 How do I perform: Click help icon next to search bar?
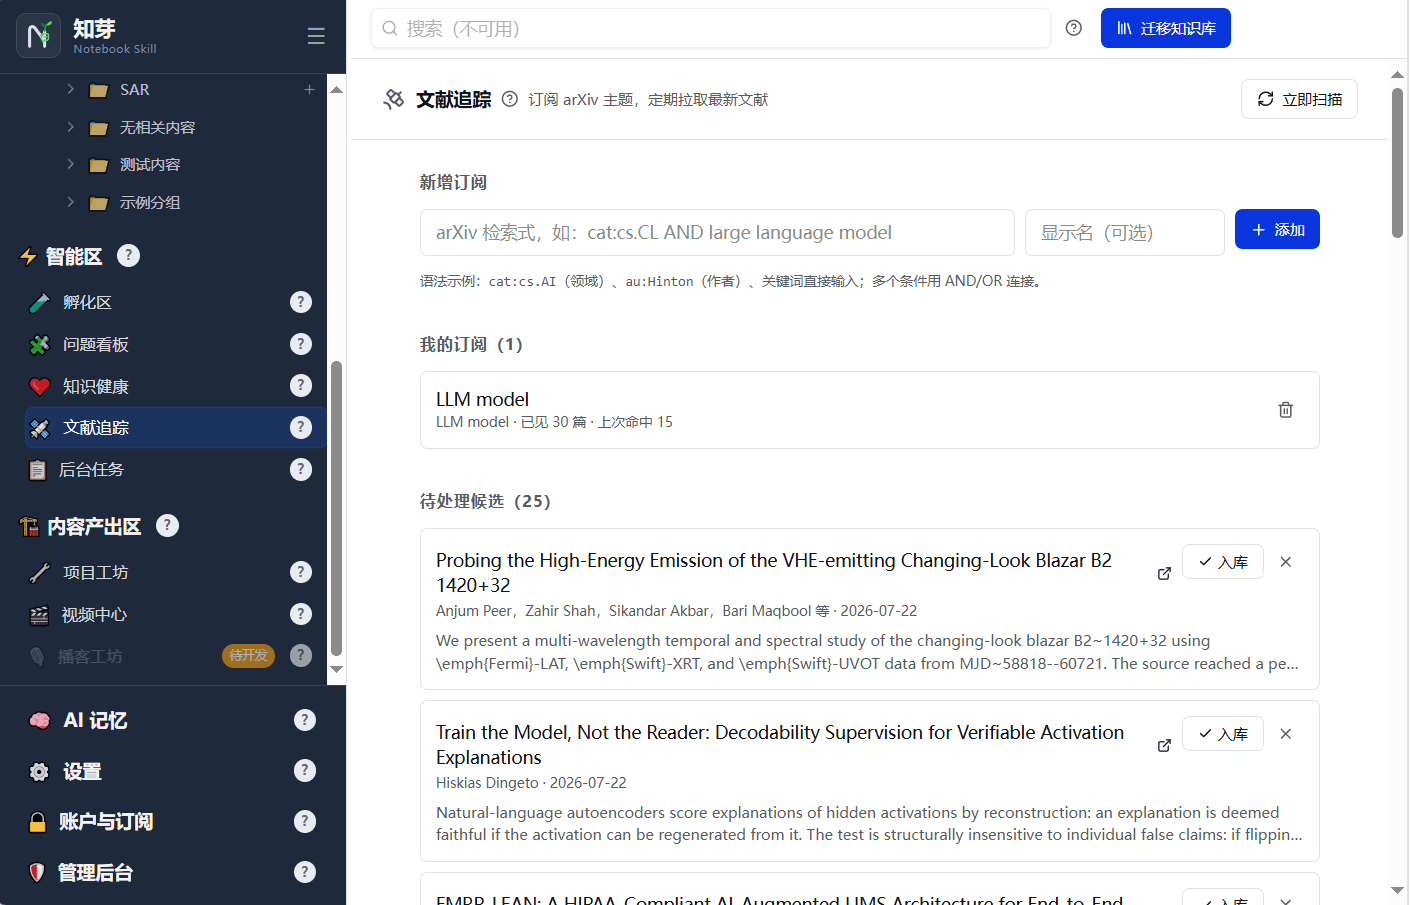click(x=1074, y=28)
